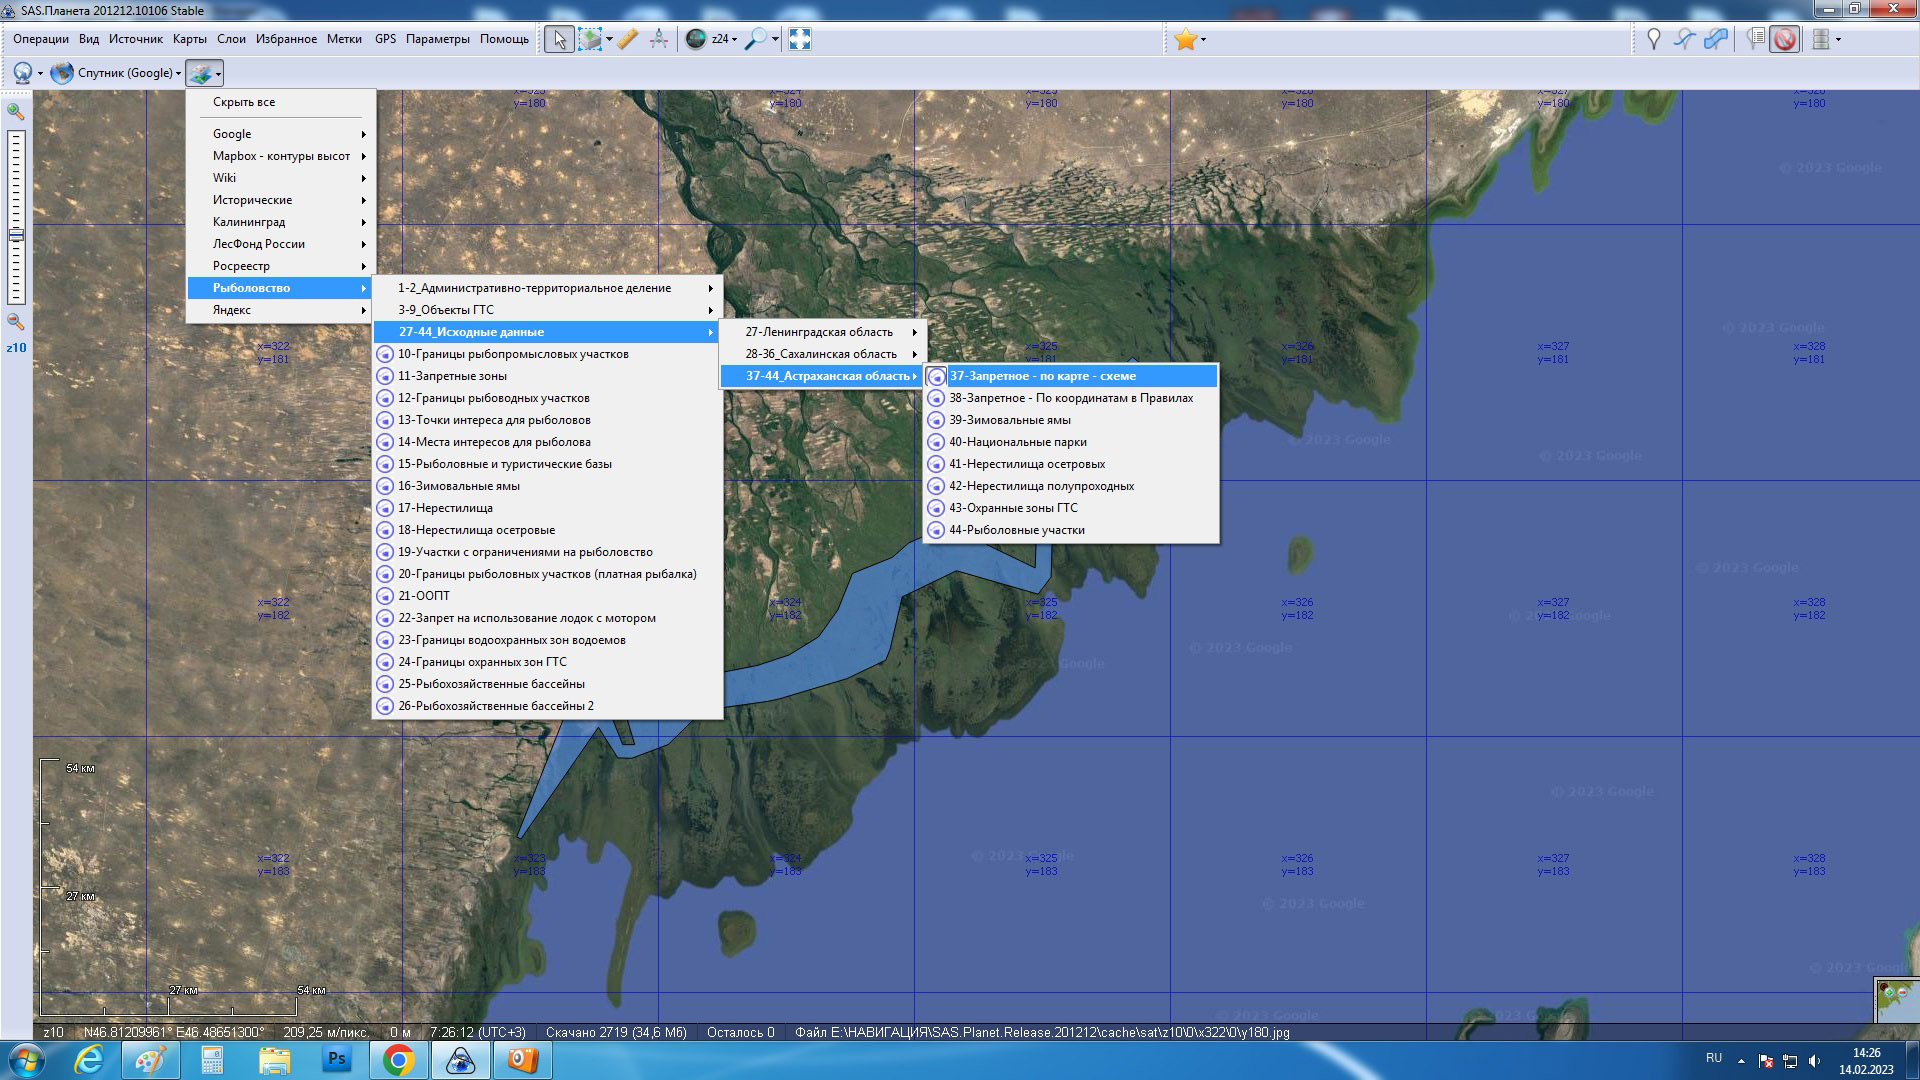Click Скрыть все in layers menu
Viewport: 1920px width, 1080px height.
(244, 102)
